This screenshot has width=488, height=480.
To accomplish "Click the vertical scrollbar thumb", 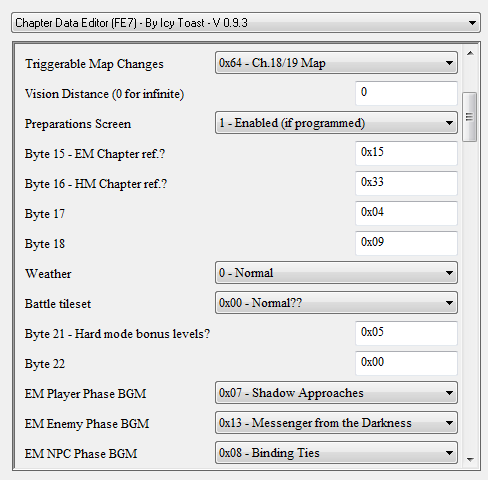I will pyautogui.click(x=470, y=117).
